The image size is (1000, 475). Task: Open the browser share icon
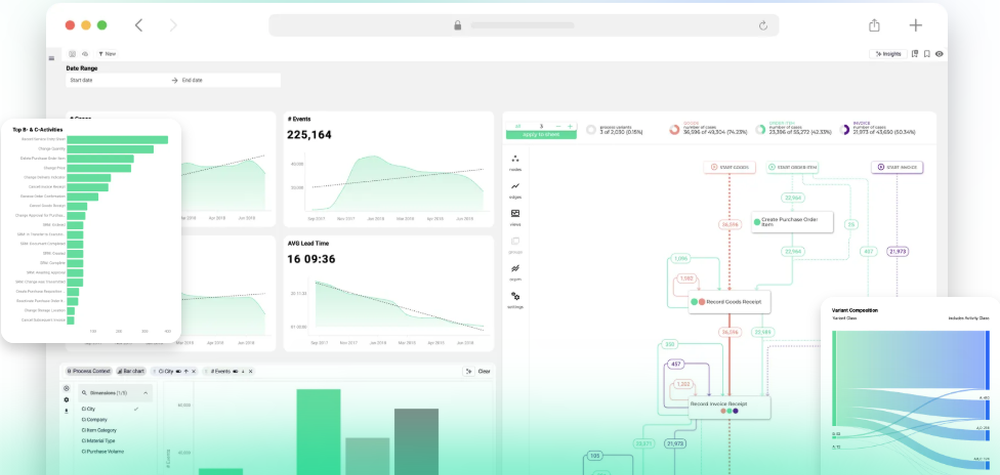pos(874,26)
